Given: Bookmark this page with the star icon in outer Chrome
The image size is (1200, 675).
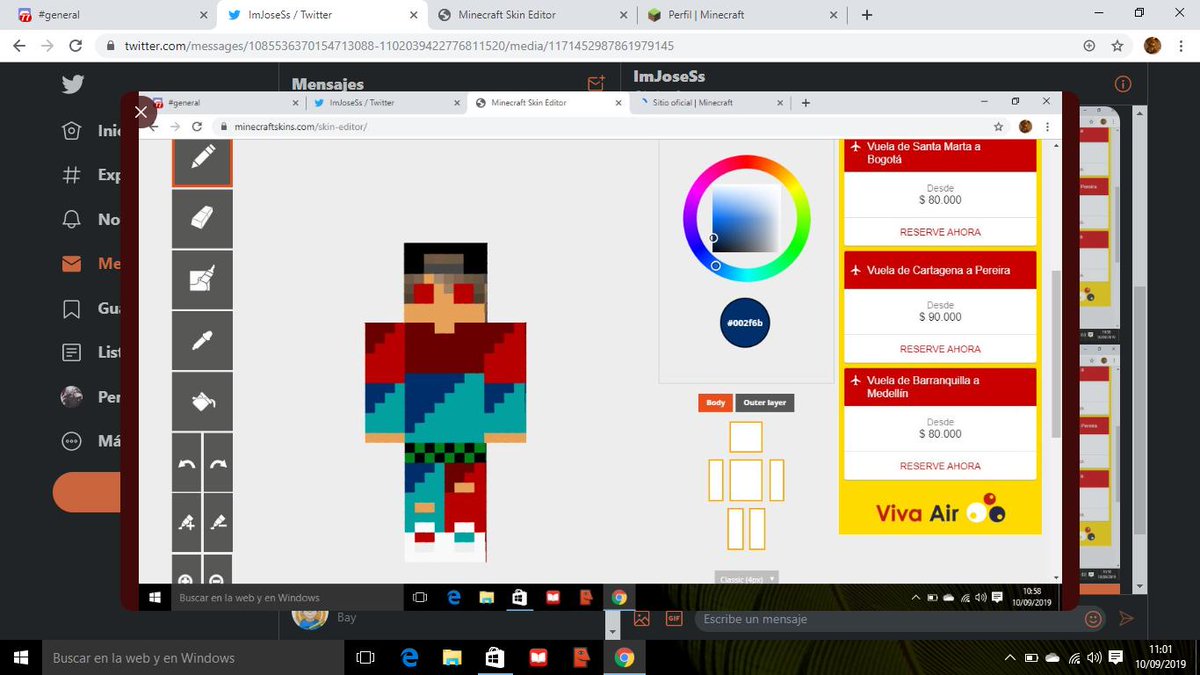Looking at the screenshot, I should [1118, 46].
